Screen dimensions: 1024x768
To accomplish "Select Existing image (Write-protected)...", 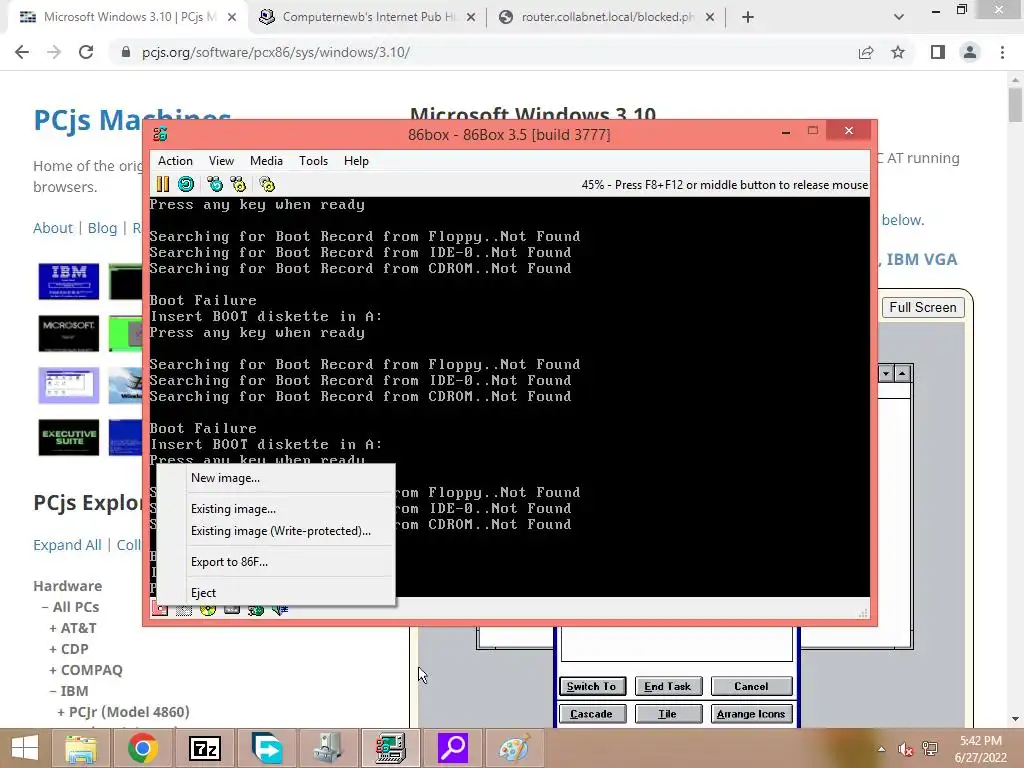I will click(x=274, y=531).
